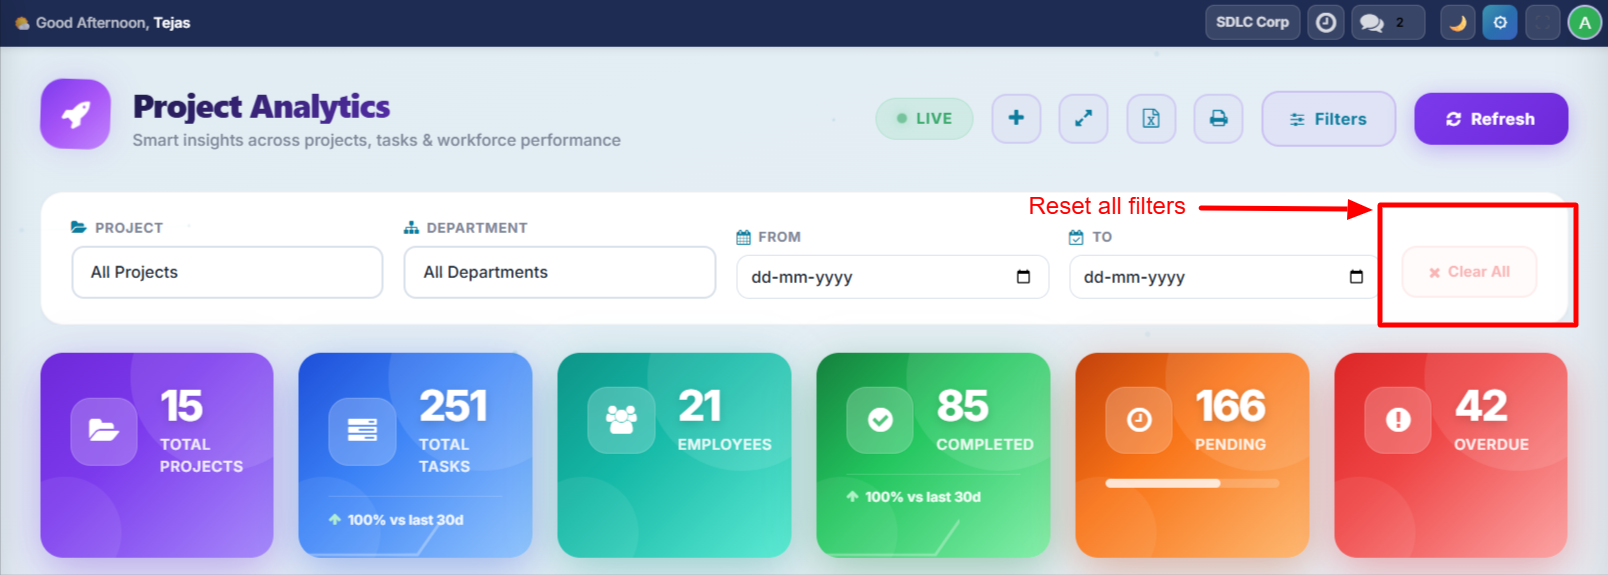Viewport: 1608px width, 575px height.
Task: Open the From date calendar picker
Action: click(1023, 277)
